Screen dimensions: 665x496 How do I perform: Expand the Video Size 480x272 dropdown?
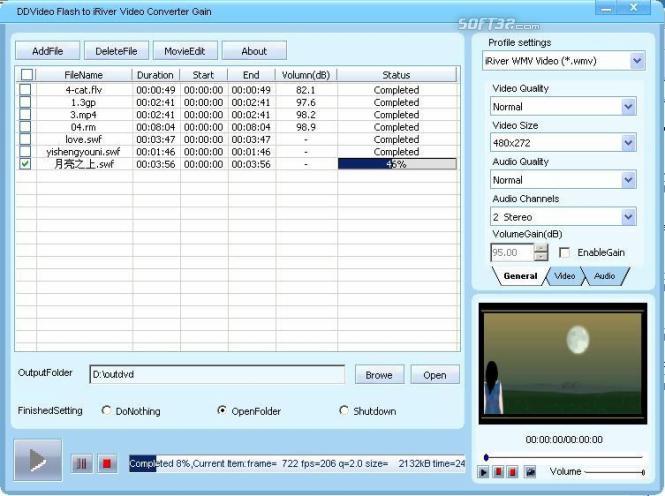click(x=629, y=143)
